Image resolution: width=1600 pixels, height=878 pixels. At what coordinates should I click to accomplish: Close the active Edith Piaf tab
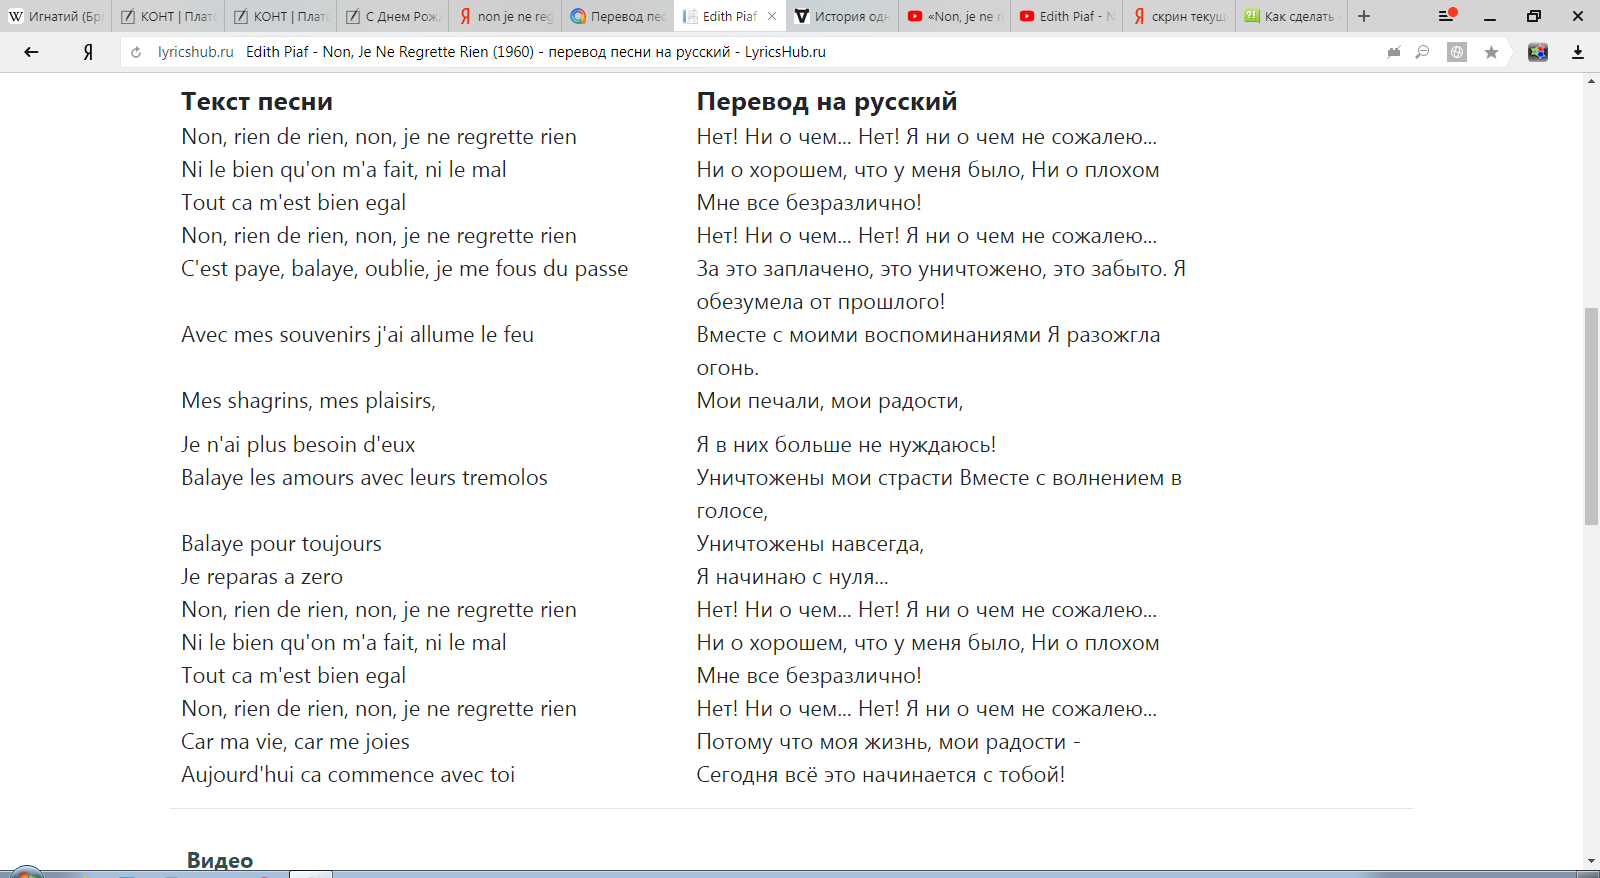coord(772,16)
